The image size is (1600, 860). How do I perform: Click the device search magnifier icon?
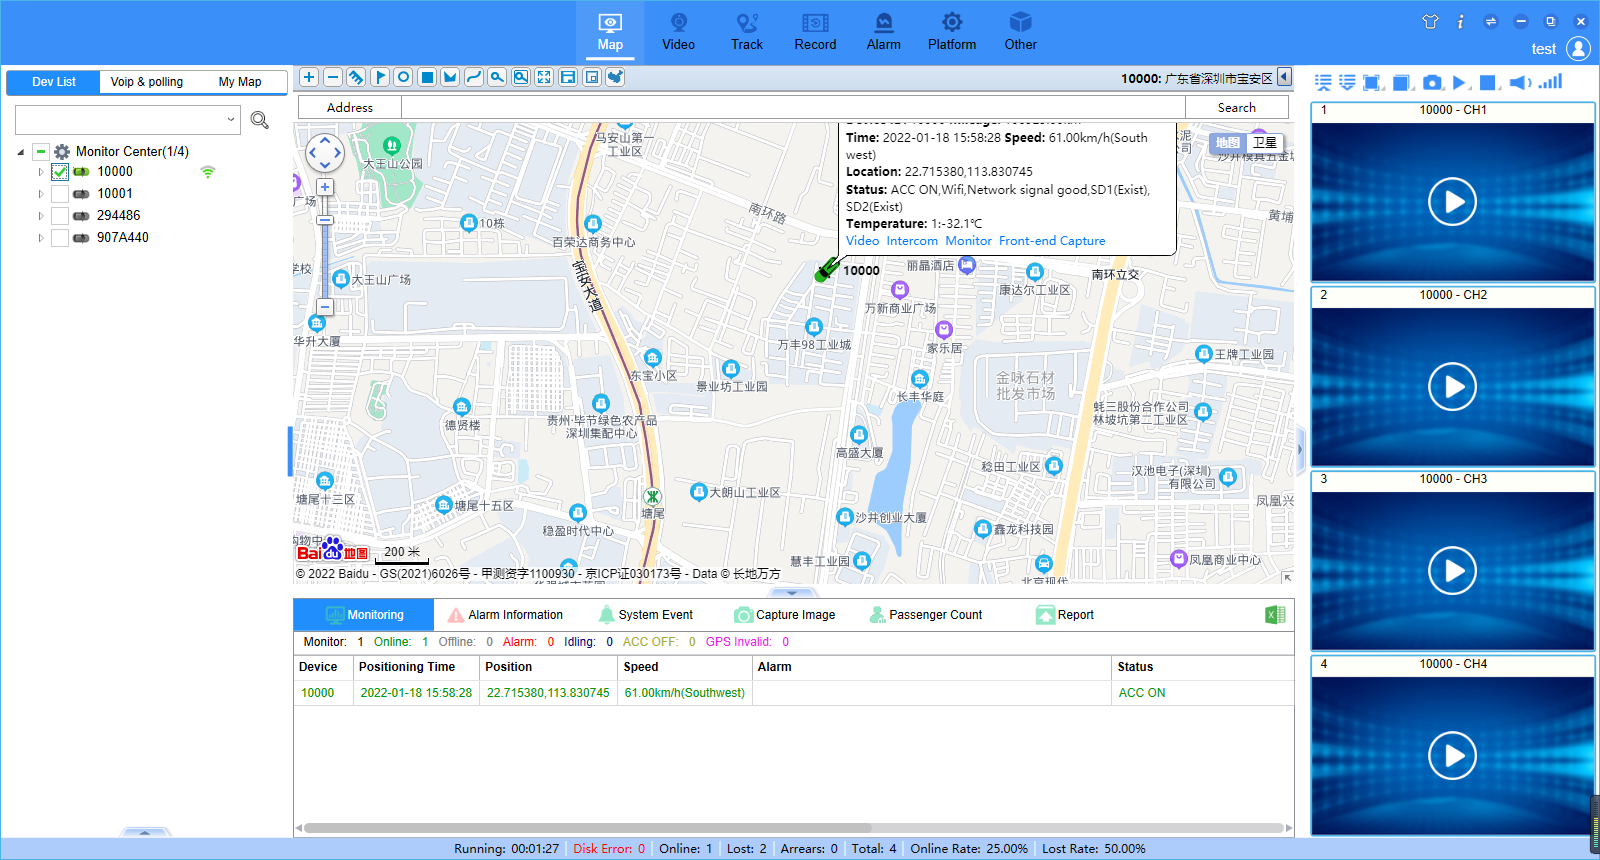(260, 120)
